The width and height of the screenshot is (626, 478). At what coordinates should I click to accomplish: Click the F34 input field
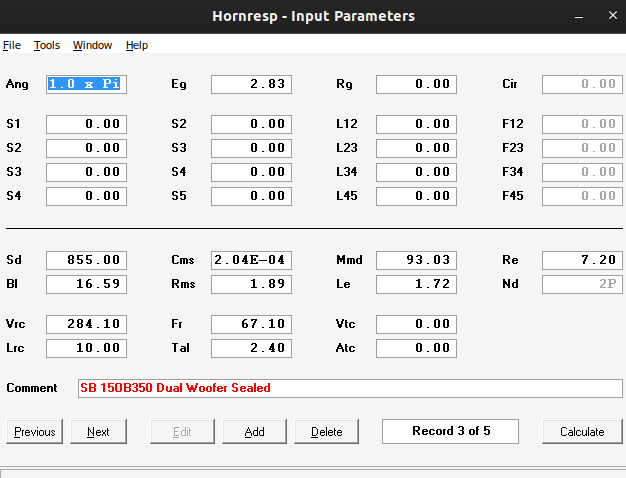(582, 172)
